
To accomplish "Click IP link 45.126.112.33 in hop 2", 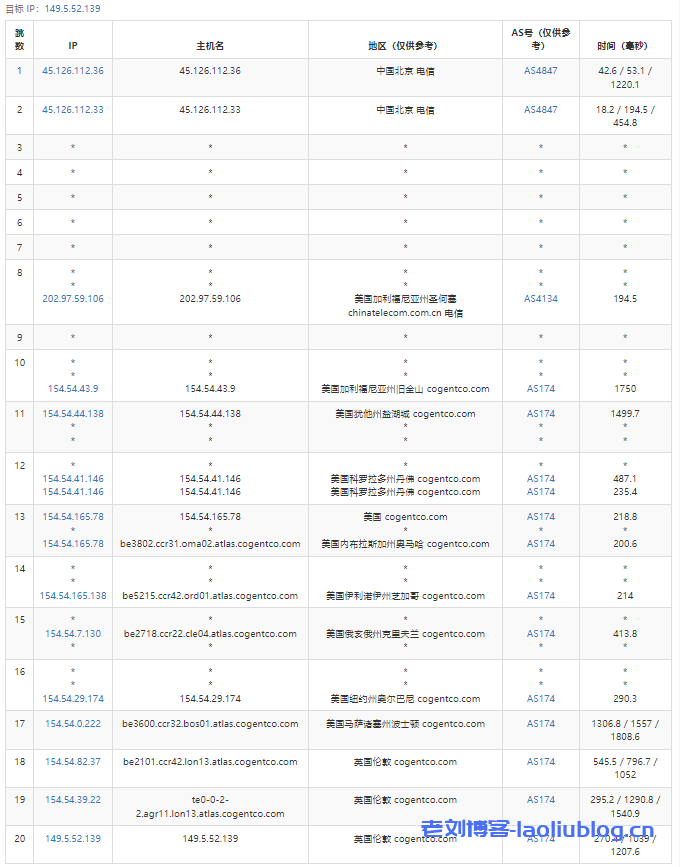I will 73,109.
